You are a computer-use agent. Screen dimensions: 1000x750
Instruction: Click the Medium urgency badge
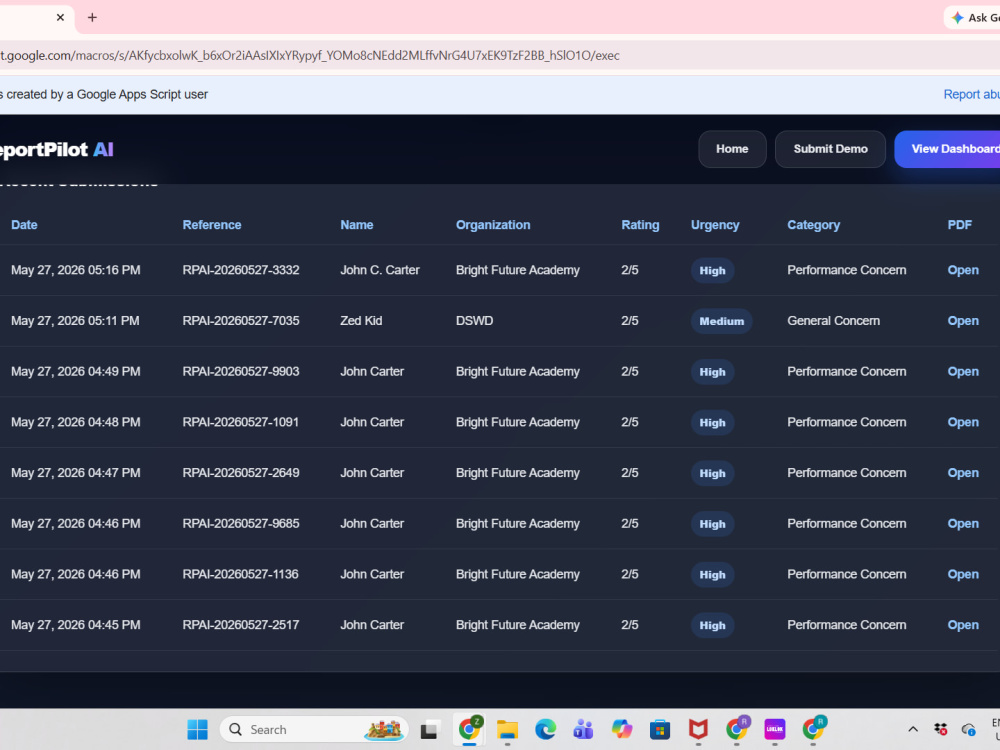coord(721,321)
